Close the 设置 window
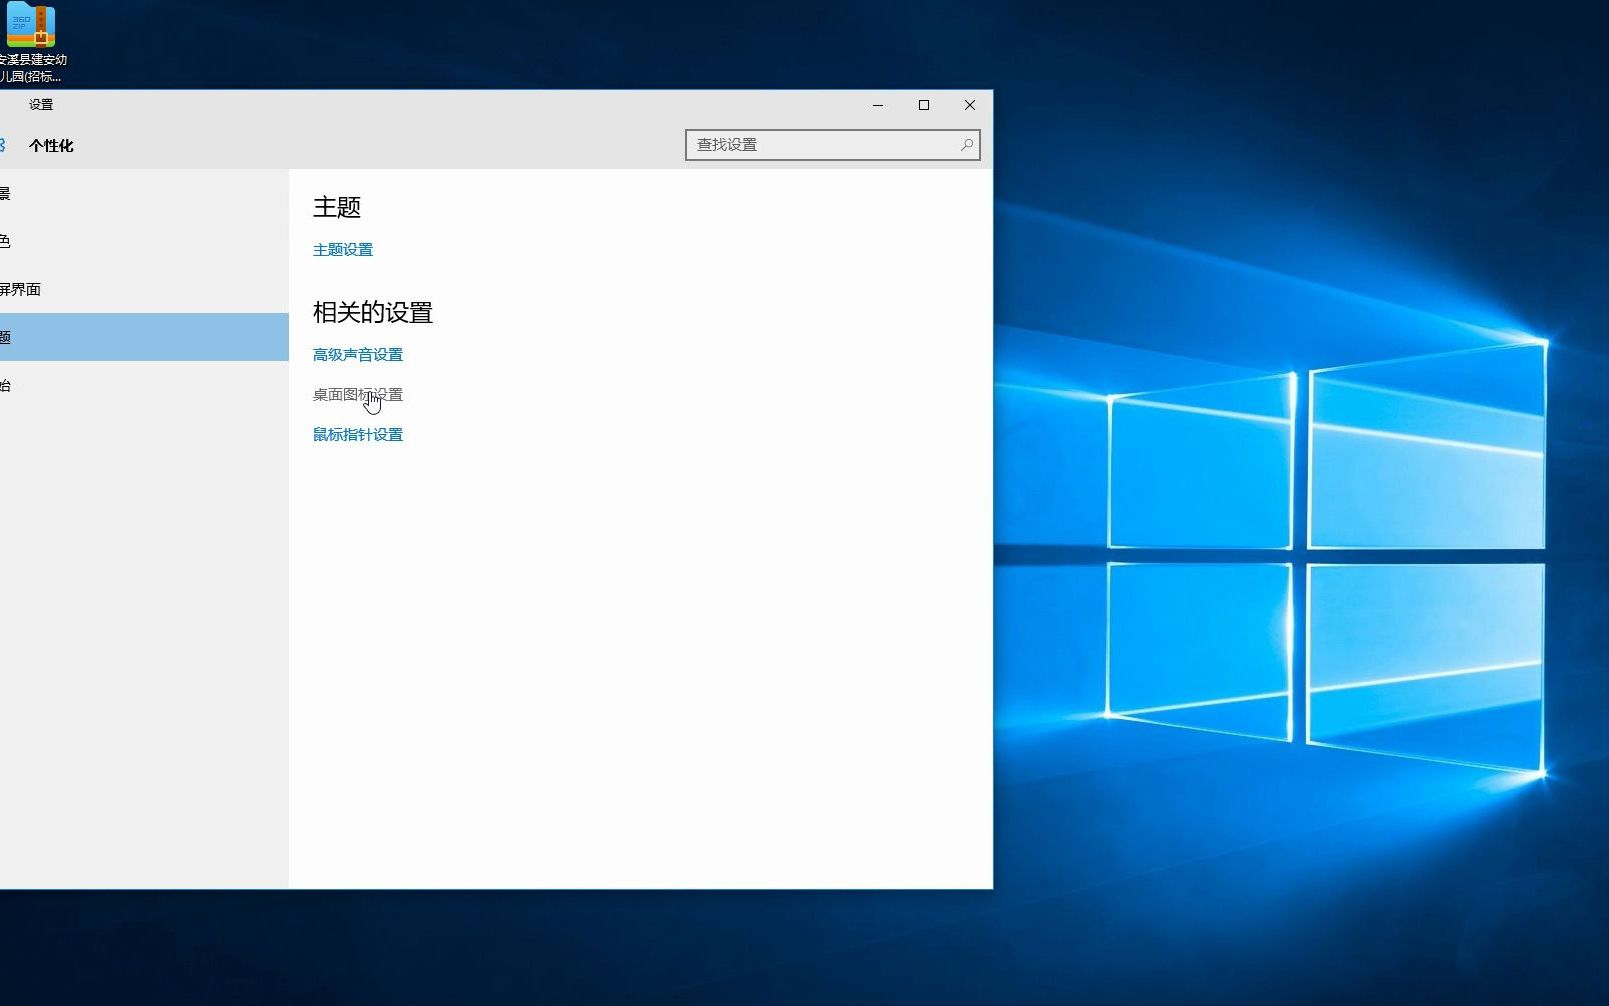Image resolution: width=1609 pixels, height=1006 pixels. tap(970, 105)
